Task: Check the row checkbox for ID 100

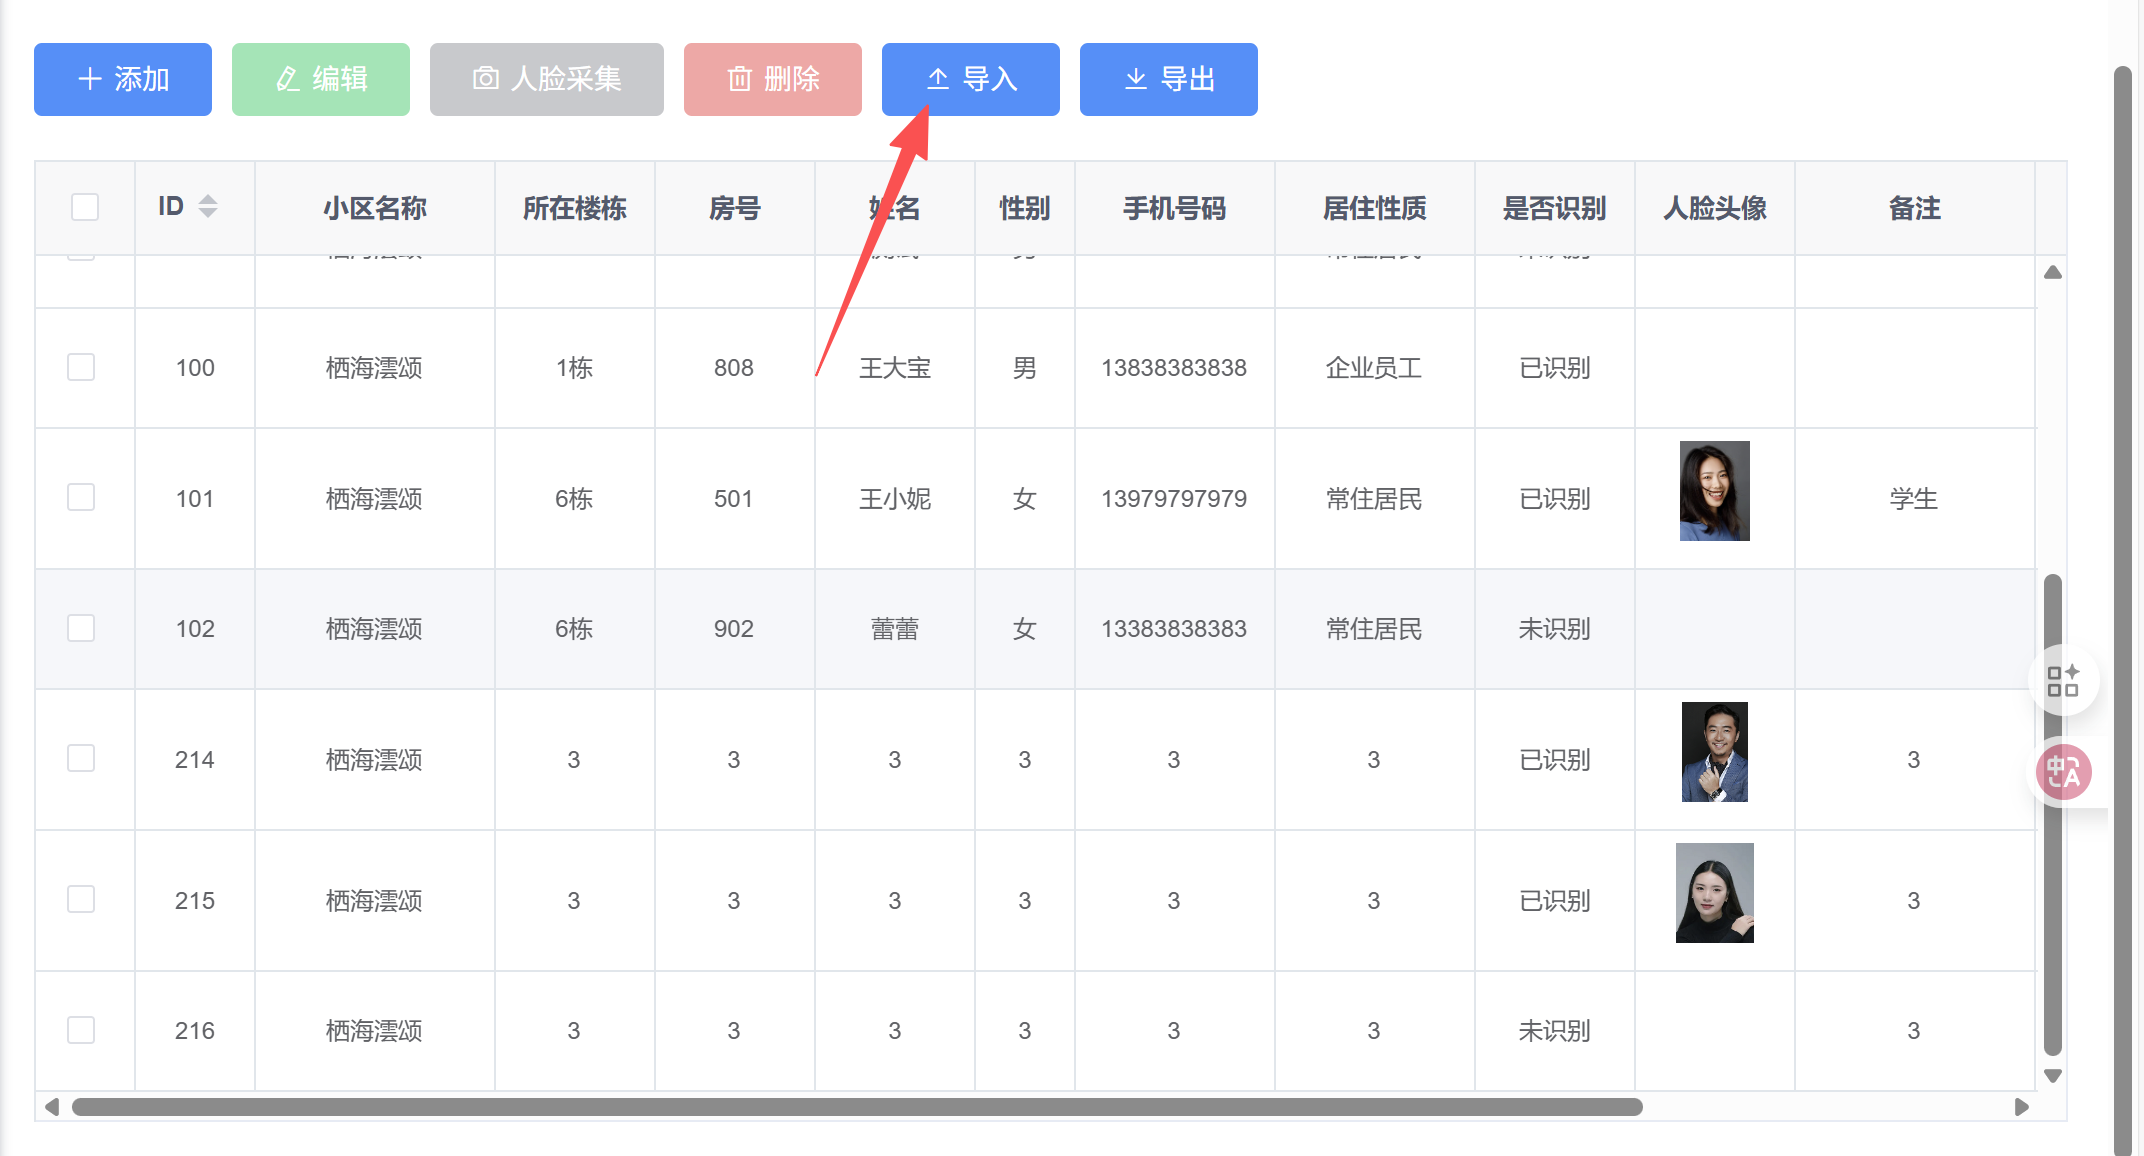Action: tap(81, 367)
